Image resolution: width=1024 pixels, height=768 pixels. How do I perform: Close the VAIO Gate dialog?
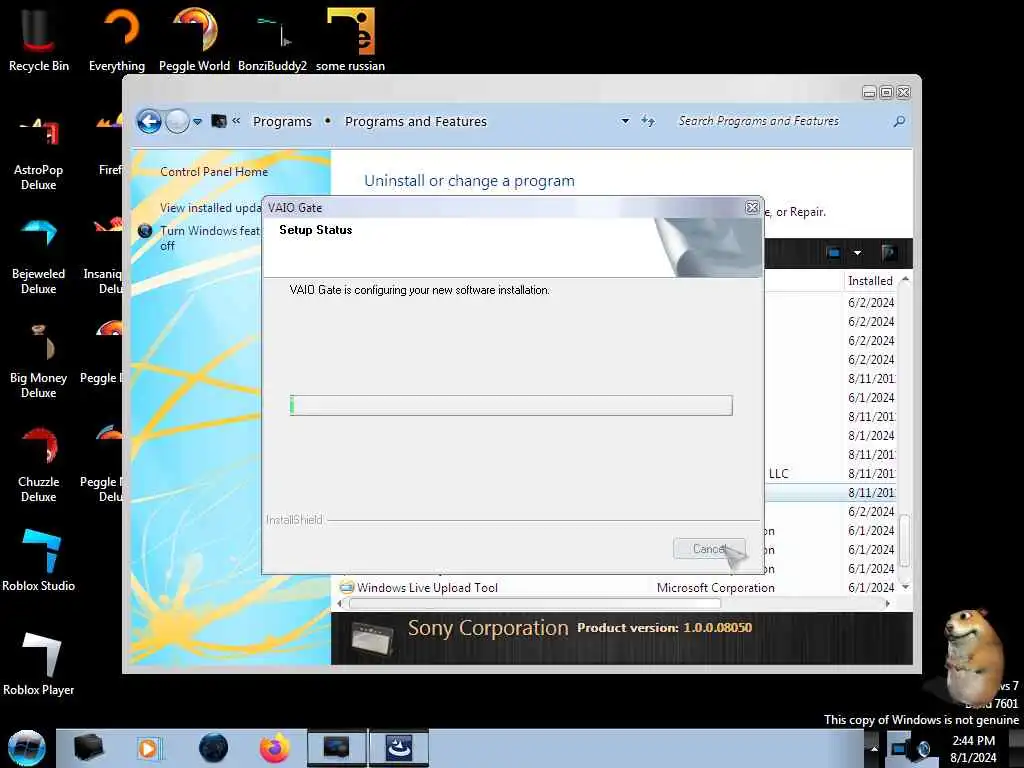[752, 207]
